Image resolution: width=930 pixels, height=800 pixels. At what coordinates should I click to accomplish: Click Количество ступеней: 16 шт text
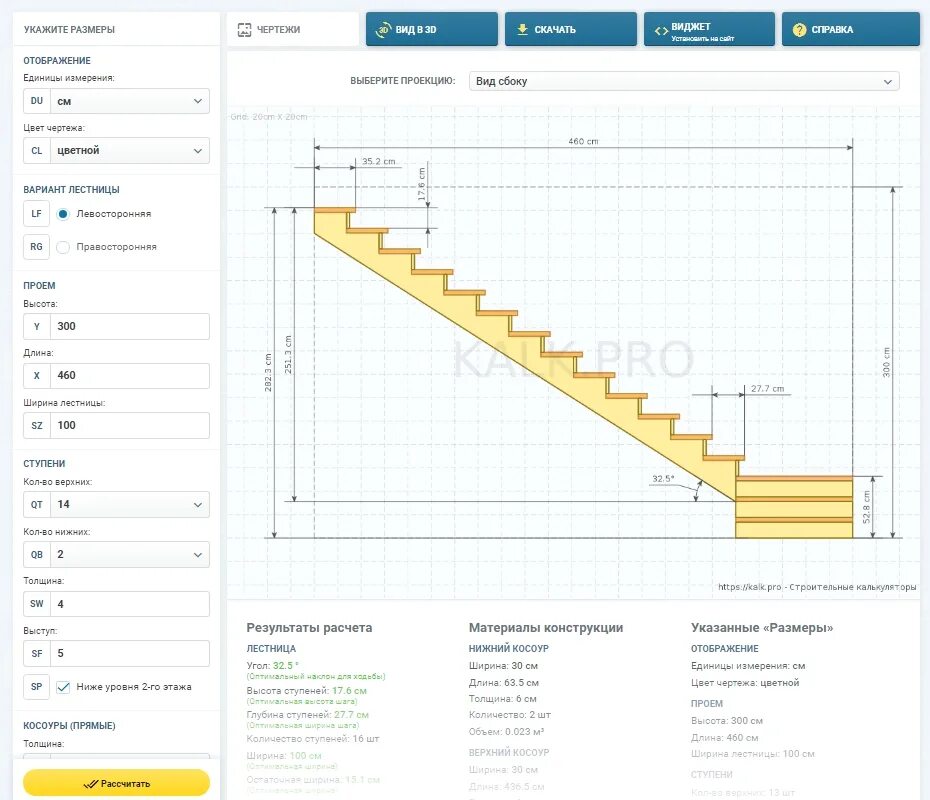(313, 738)
